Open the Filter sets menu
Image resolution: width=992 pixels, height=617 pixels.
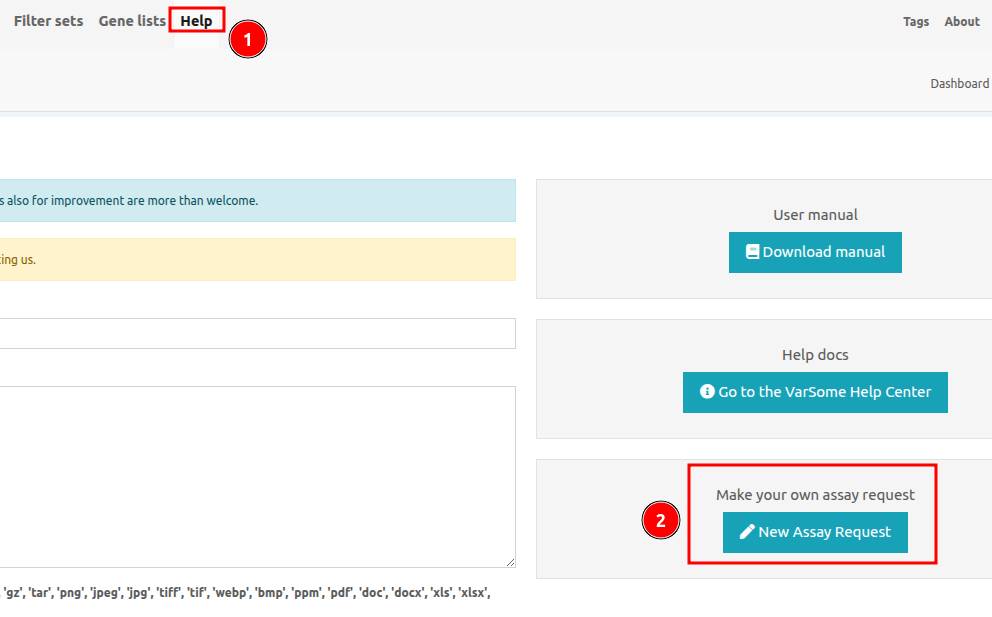click(48, 21)
